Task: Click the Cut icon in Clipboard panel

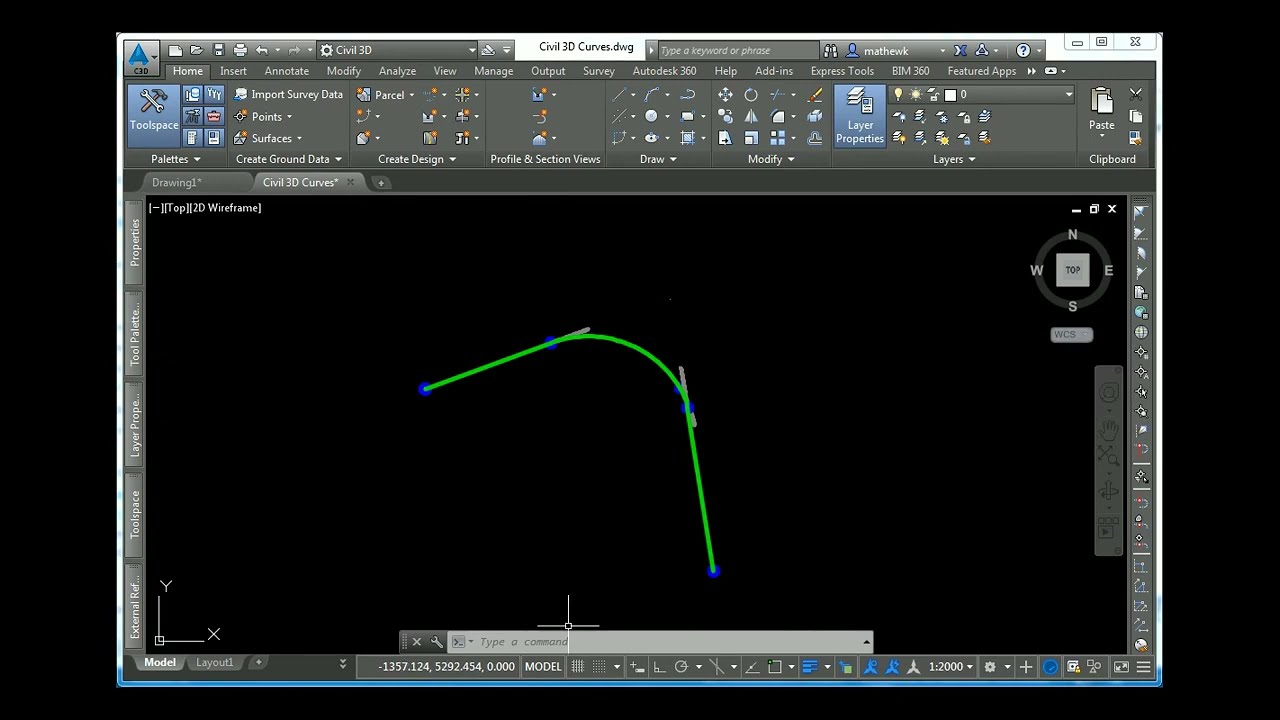Action: 1135,94
